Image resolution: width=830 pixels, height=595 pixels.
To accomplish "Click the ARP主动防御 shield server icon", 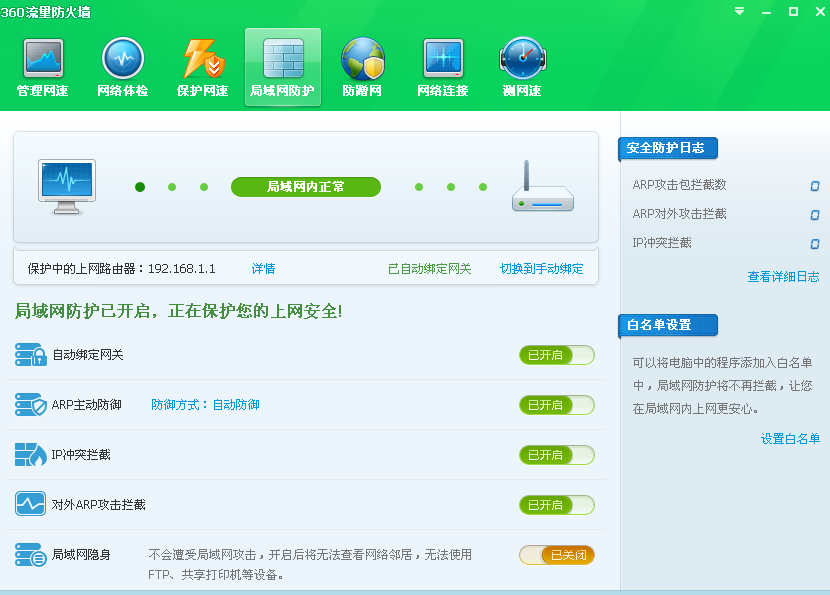I will [31, 404].
